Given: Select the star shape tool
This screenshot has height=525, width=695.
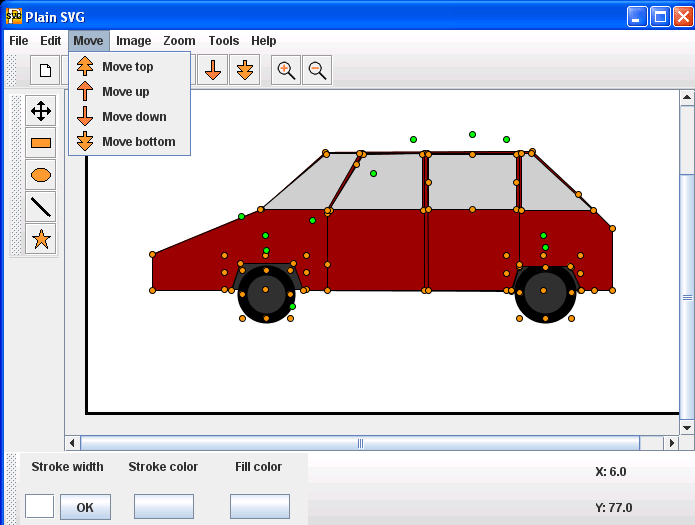Looking at the screenshot, I should pos(41,239).
